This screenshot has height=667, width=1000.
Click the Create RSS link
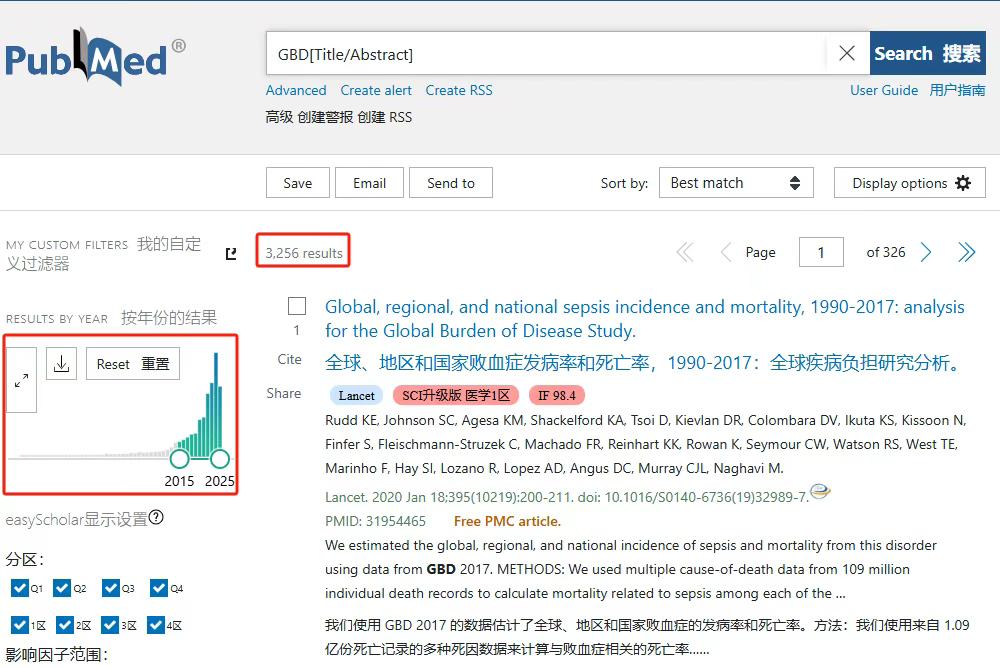click(x=459, y=91)
